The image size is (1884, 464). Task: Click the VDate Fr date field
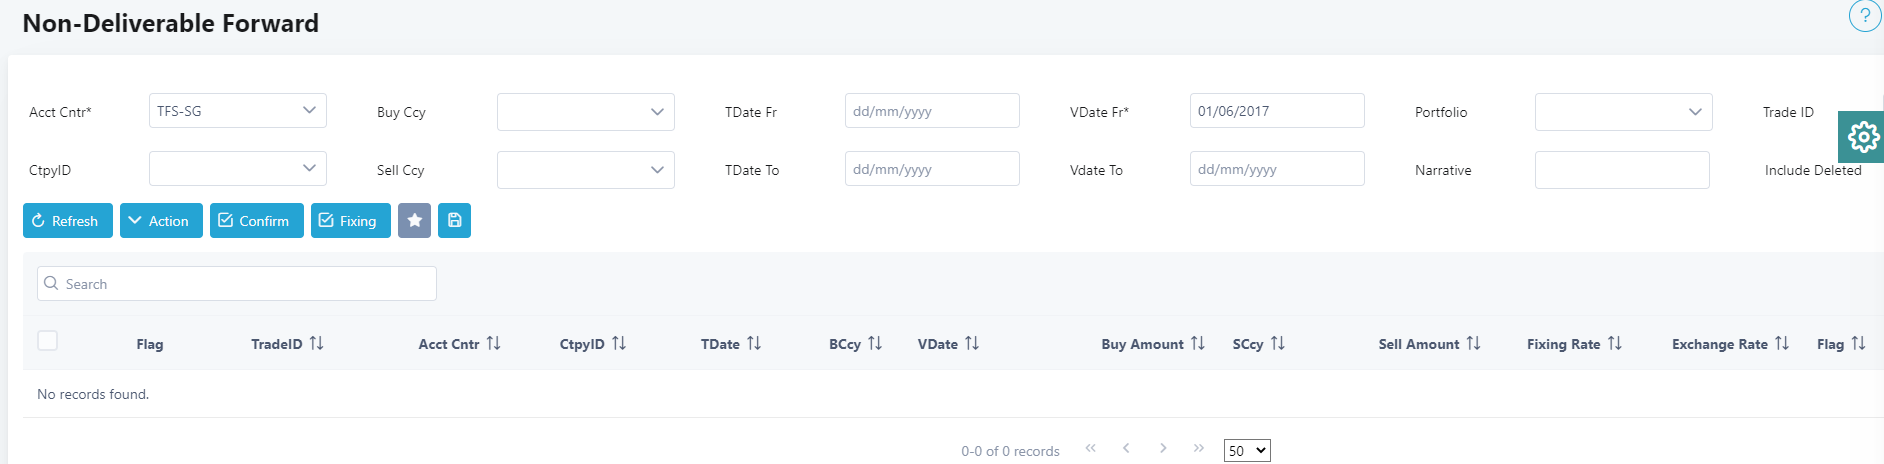pos(1277,111)
